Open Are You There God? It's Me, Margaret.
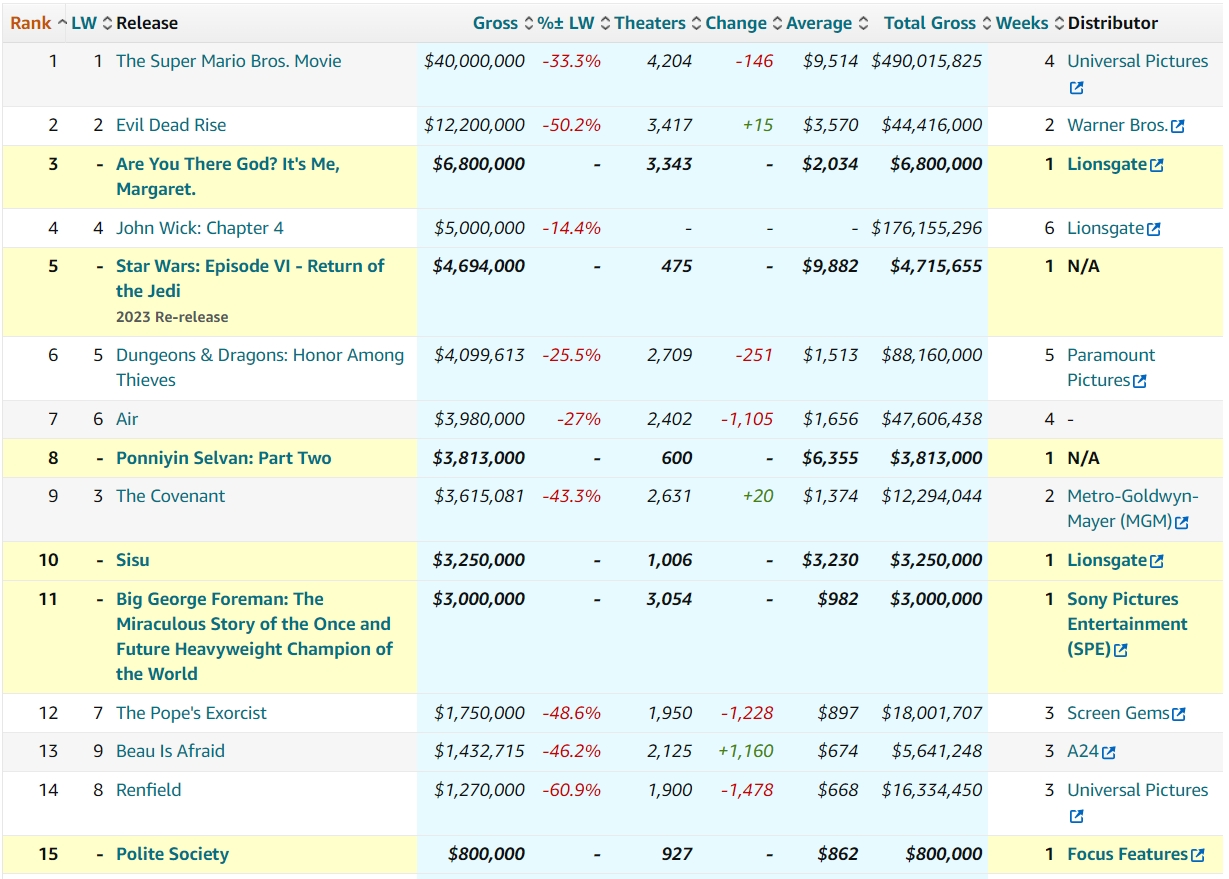 (x=228, y=177)
